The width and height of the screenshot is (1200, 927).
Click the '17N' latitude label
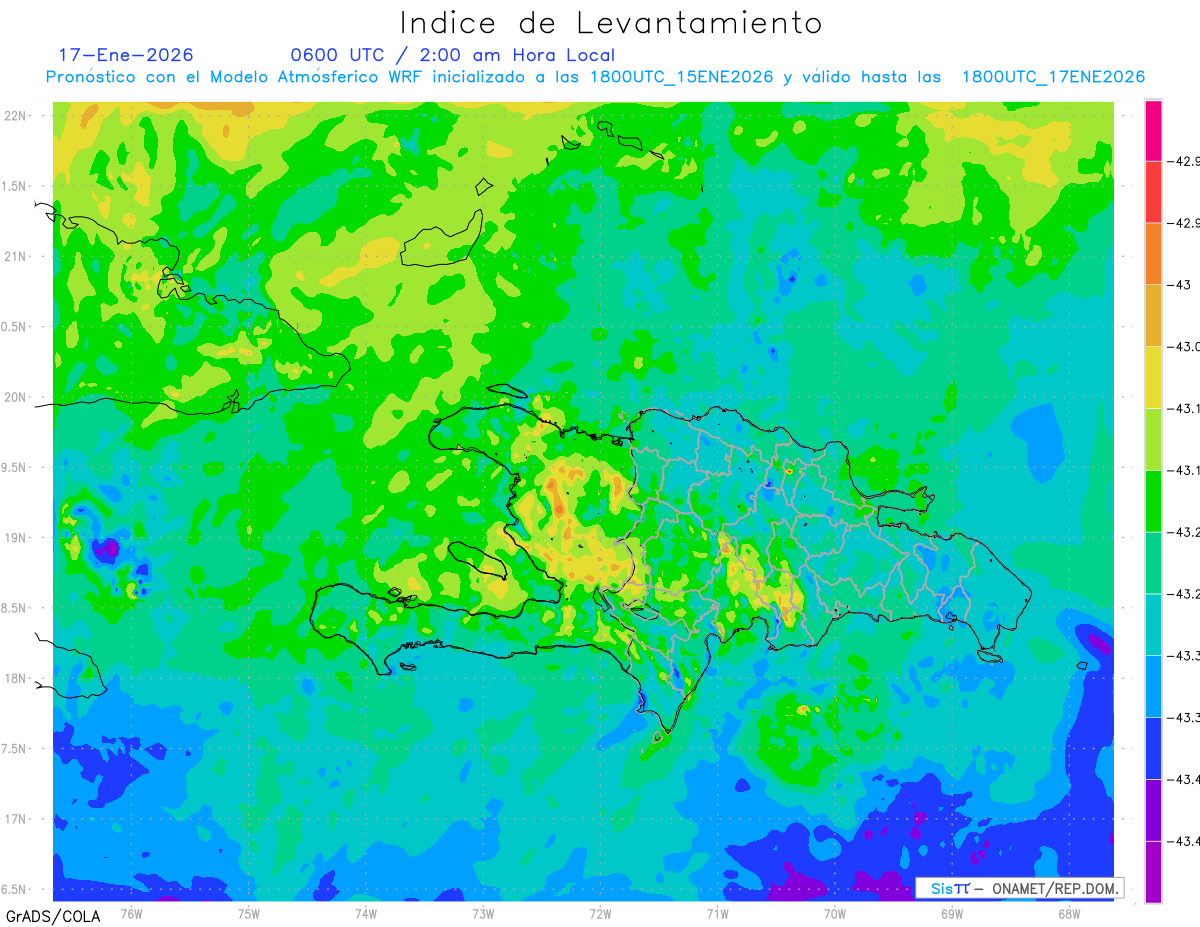pyautogui.click(x=16, y=819)
